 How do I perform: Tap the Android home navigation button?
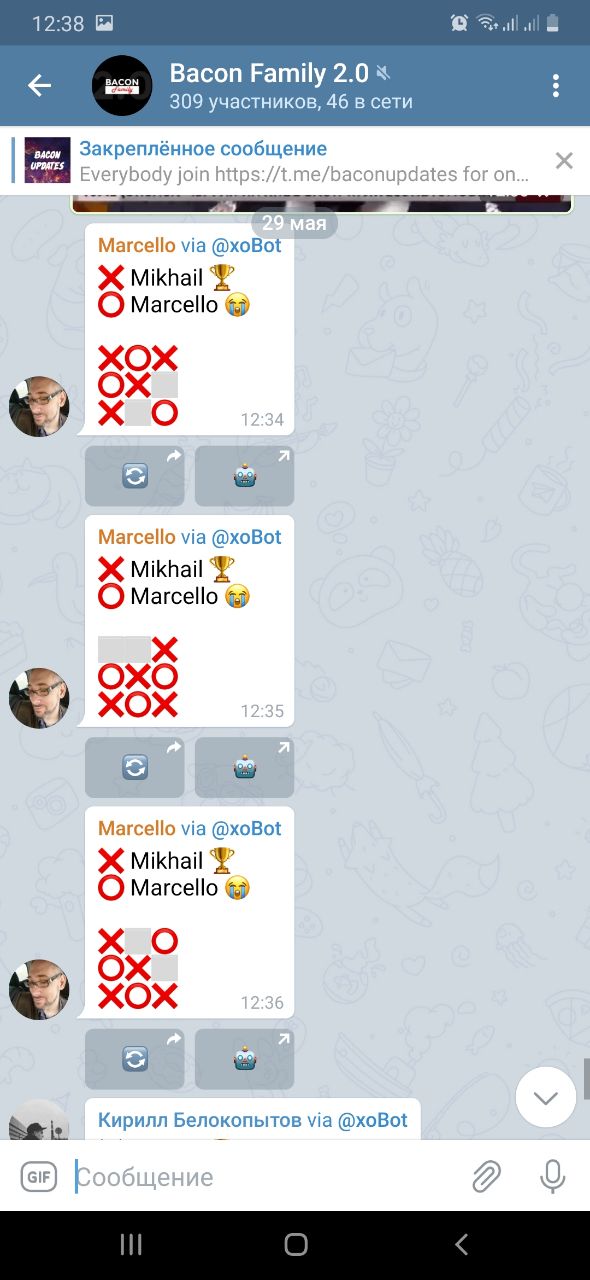coord(295,1244)
